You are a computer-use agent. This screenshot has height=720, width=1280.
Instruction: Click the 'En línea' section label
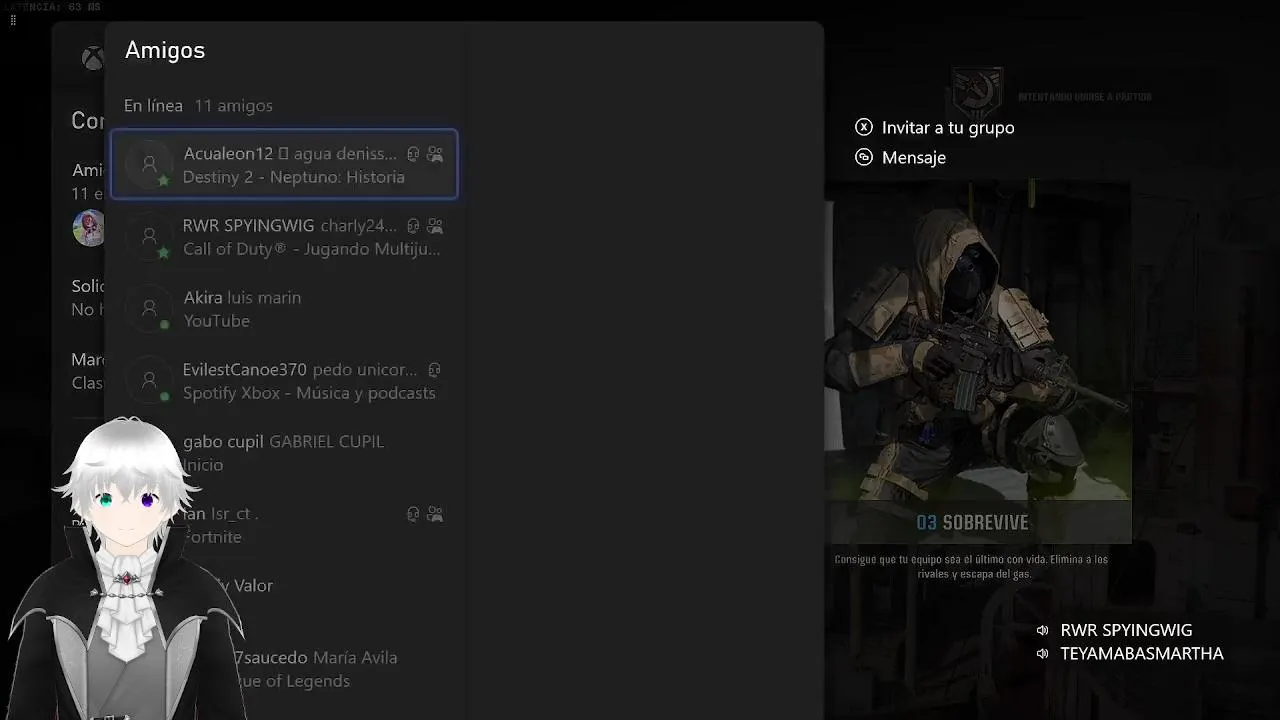(153, 105)
